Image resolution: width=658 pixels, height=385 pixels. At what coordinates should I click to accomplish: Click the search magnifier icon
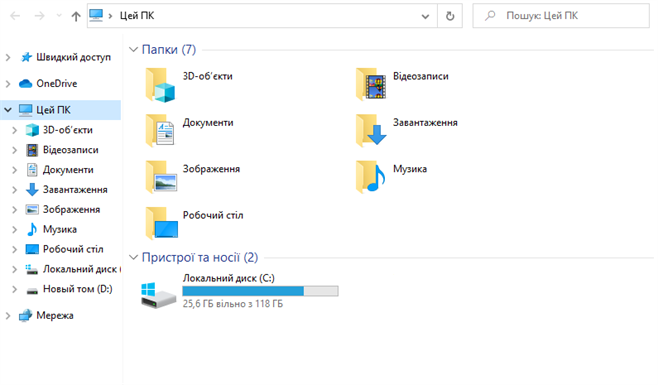pyautogui.click(x=490, y=16)
